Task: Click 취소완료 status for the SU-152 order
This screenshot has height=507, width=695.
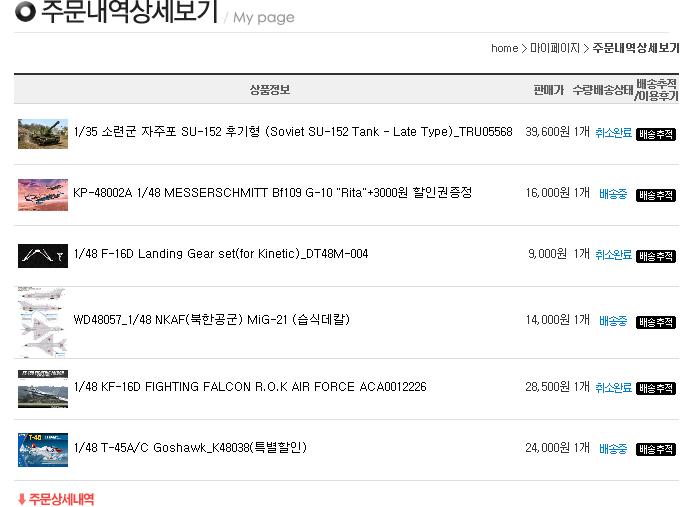Action: coord(613,133)
